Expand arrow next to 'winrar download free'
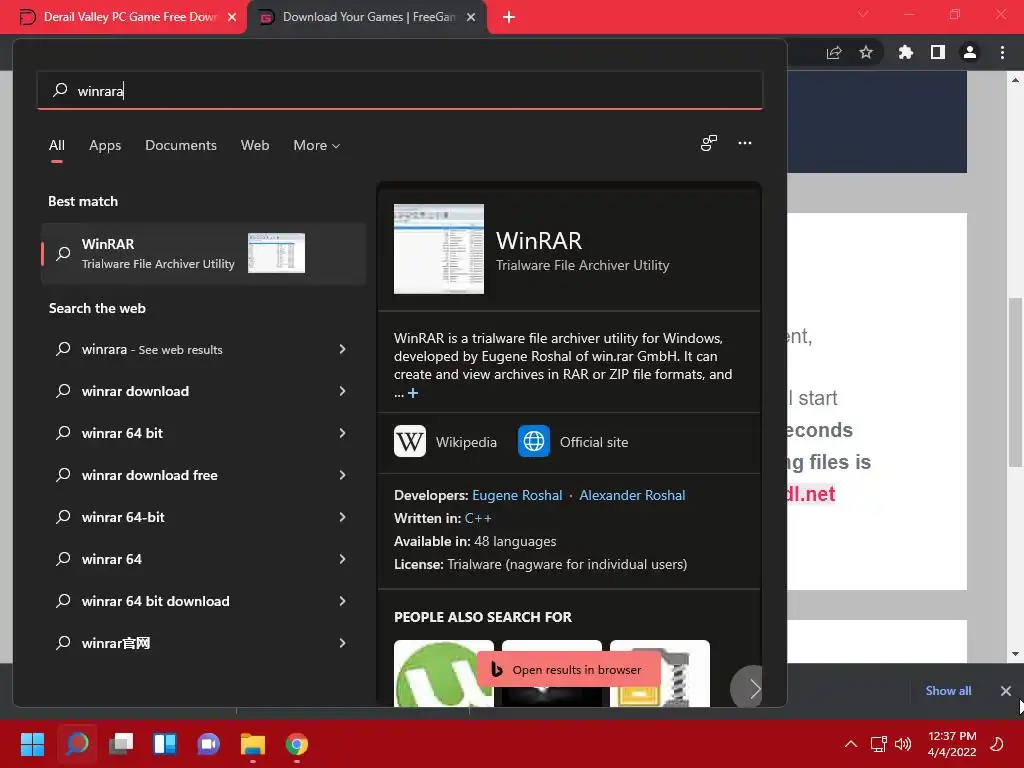The height and width of the screenshot is (768, 1024). point(342,475)
